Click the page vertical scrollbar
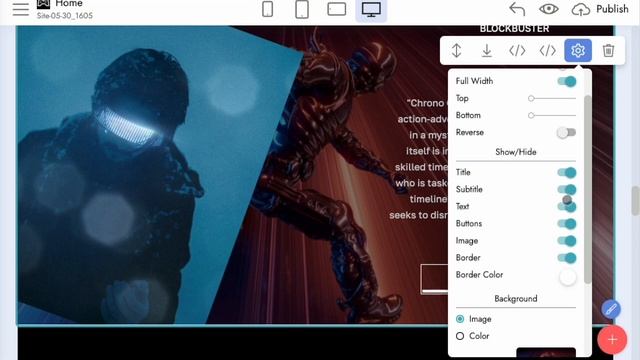640x360 pixels. click(x=636, y=200)
